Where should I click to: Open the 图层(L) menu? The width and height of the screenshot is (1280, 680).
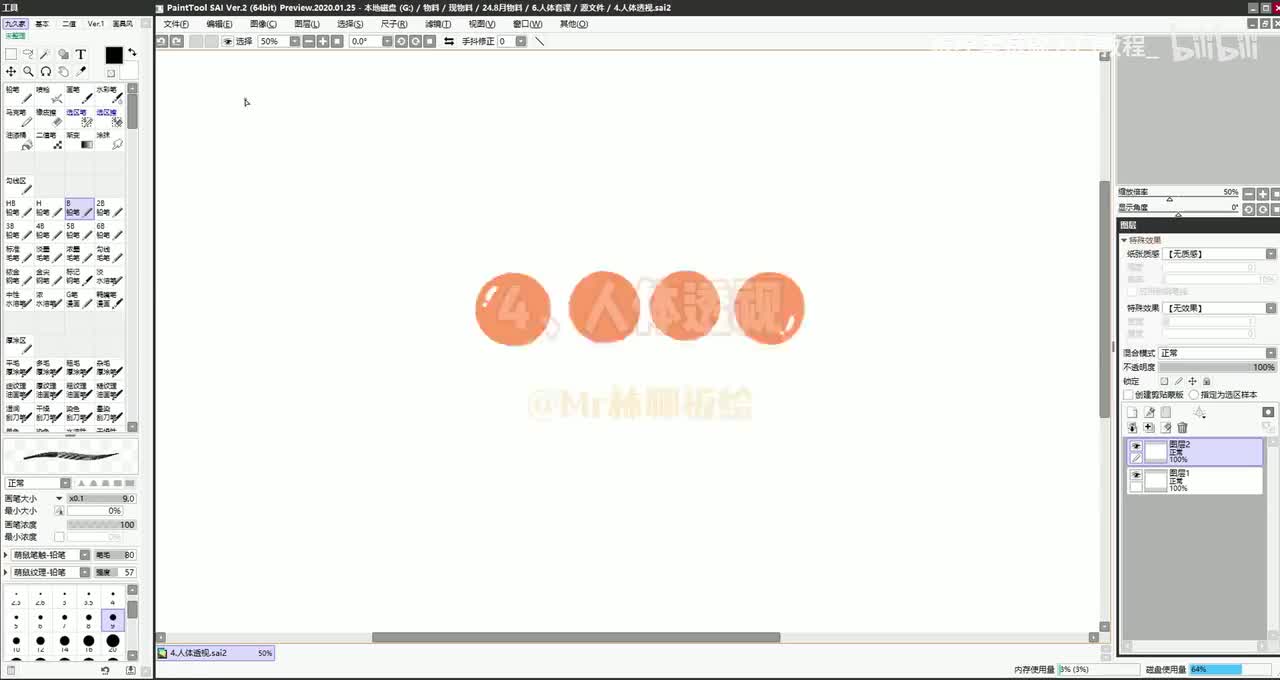[x=307, y=24]
